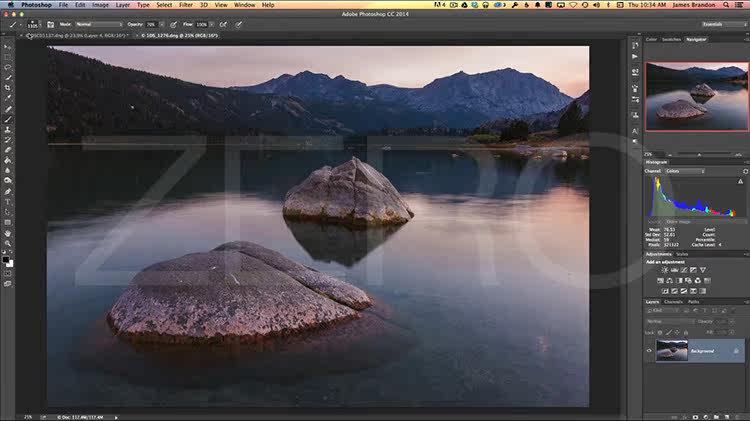Select the Rectangle shape tool
This screenshot has width=750, height=421.
(8, 222)
